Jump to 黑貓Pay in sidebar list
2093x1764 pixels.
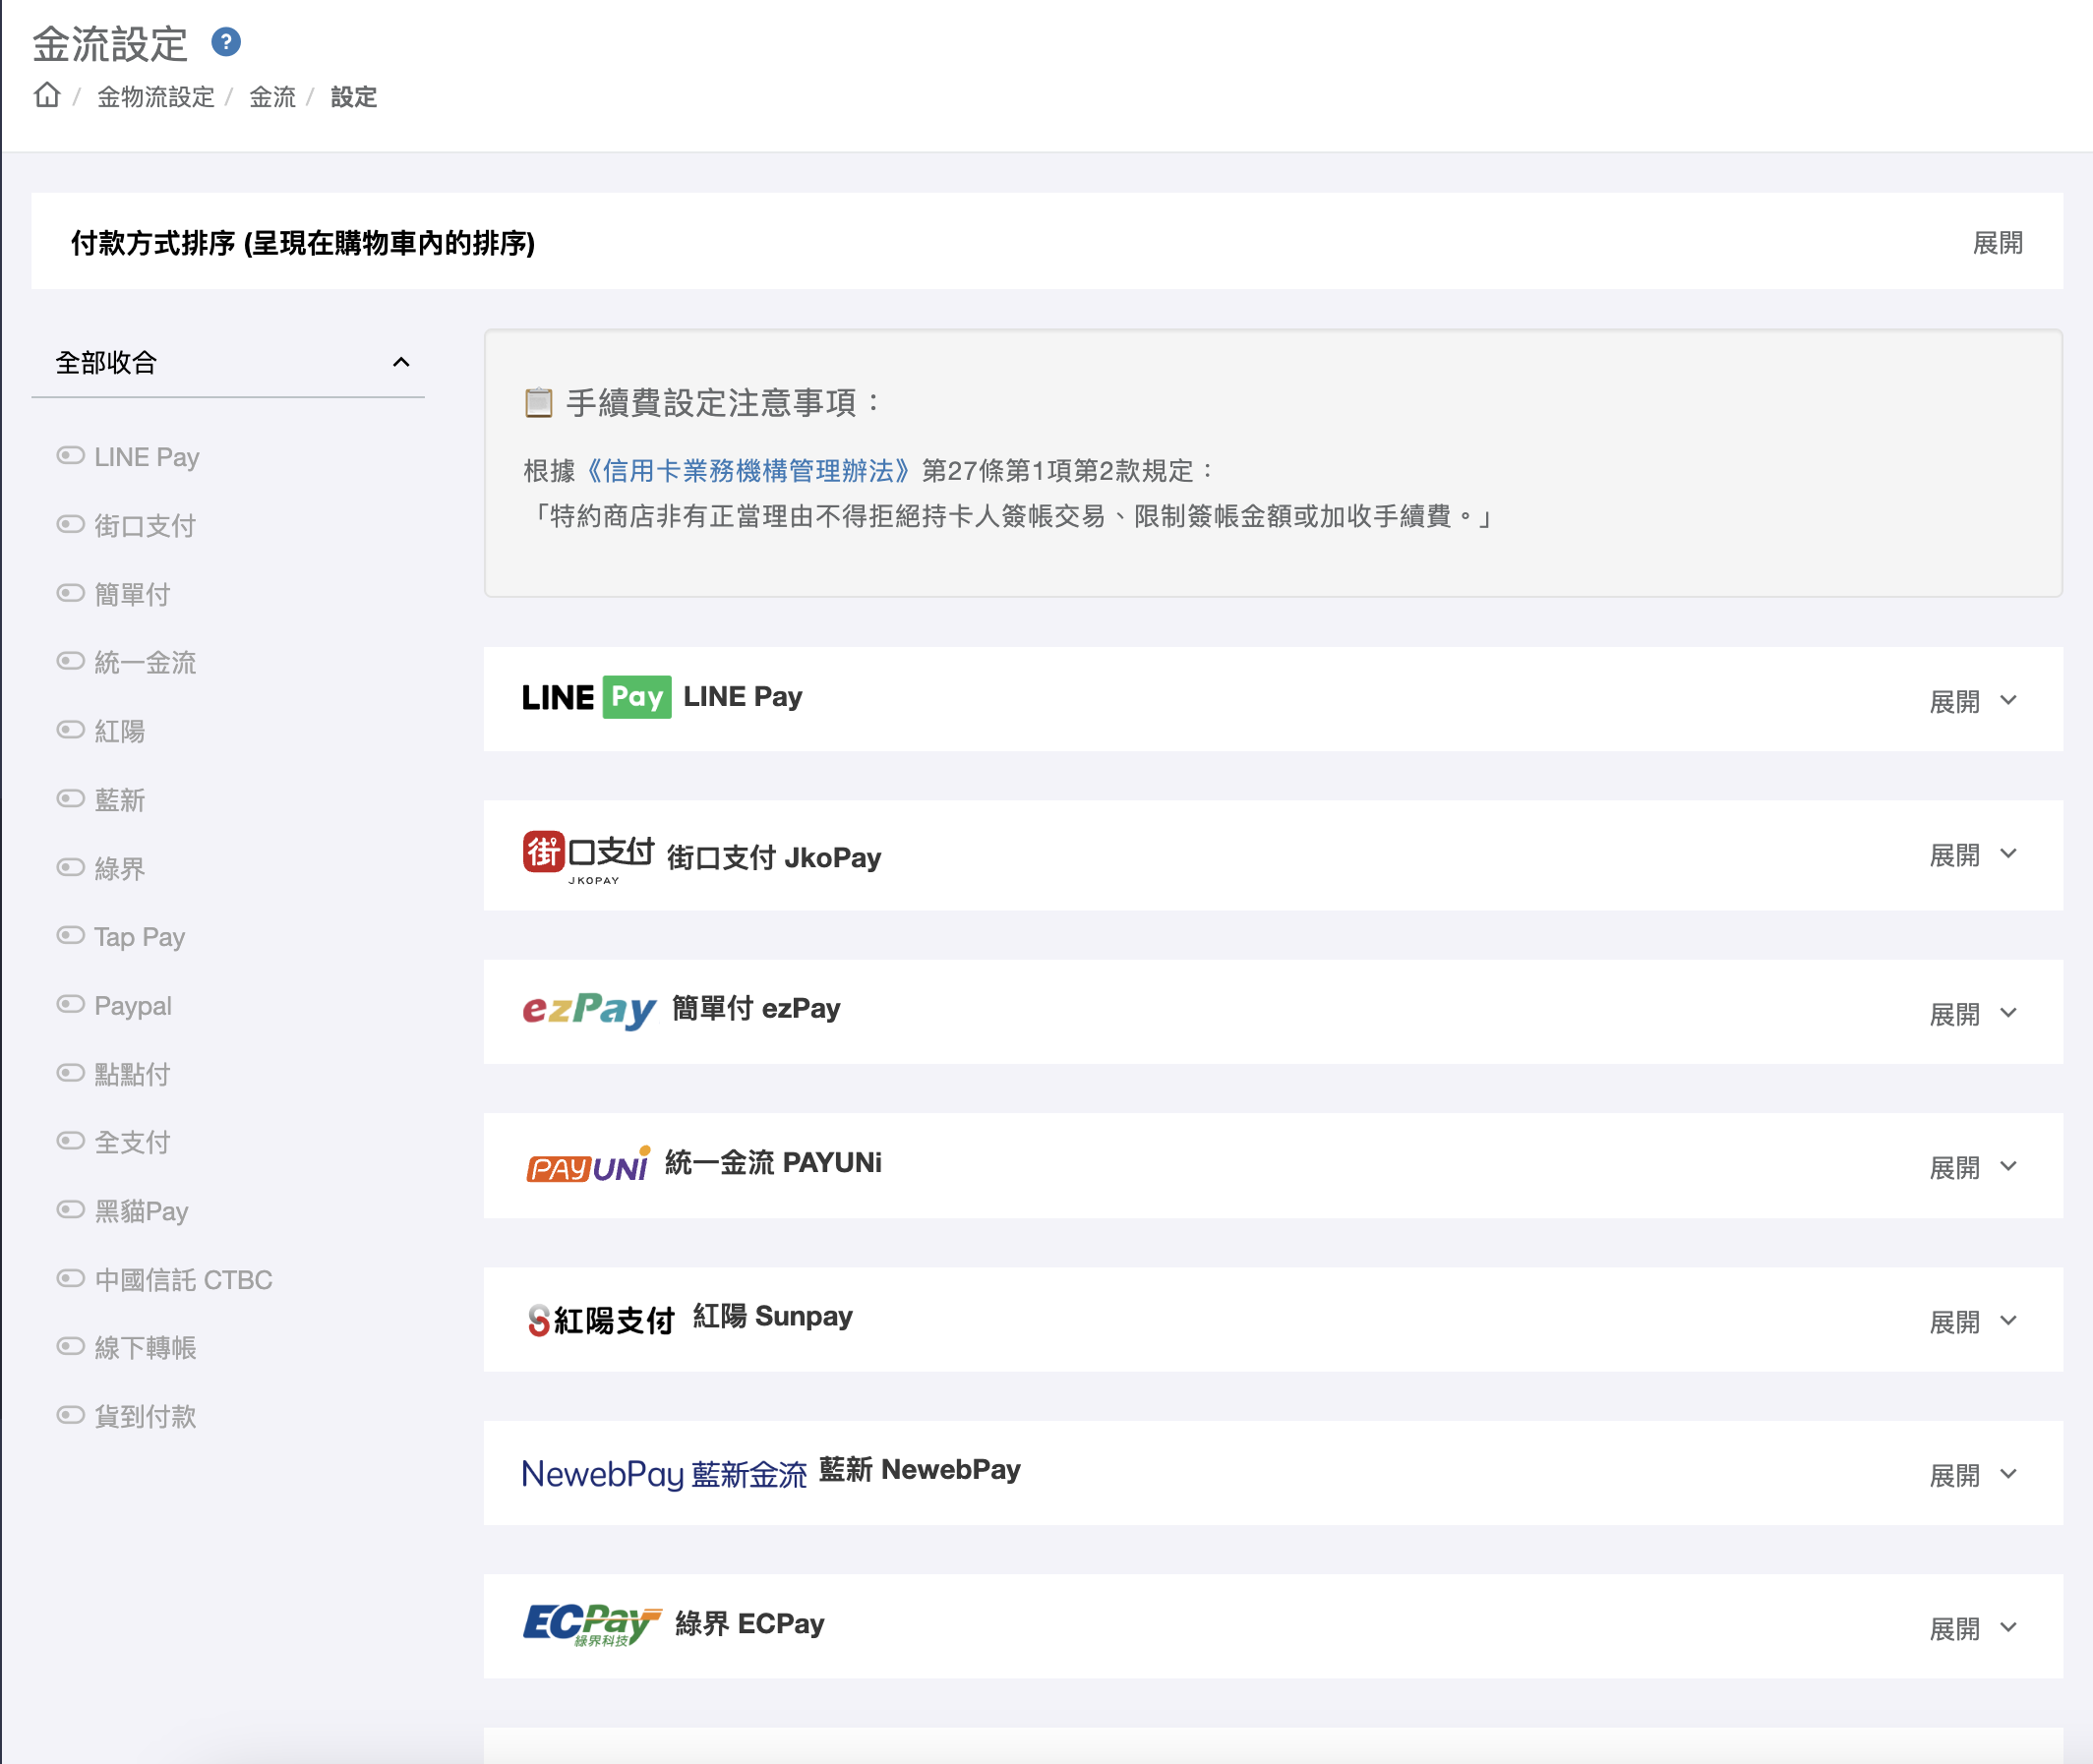141,1212
